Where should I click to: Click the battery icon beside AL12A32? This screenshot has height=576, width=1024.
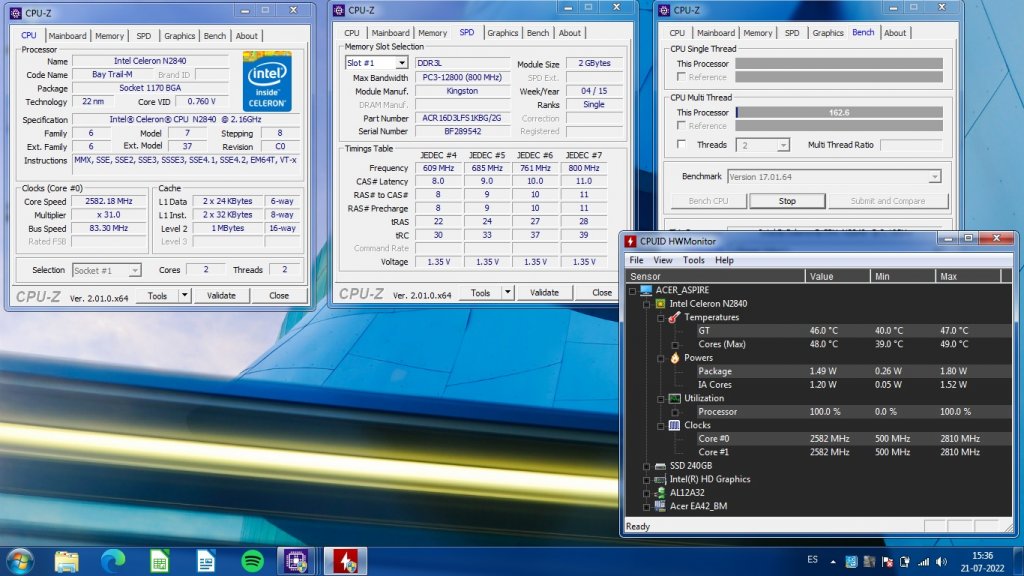click(x=660, y=493)
